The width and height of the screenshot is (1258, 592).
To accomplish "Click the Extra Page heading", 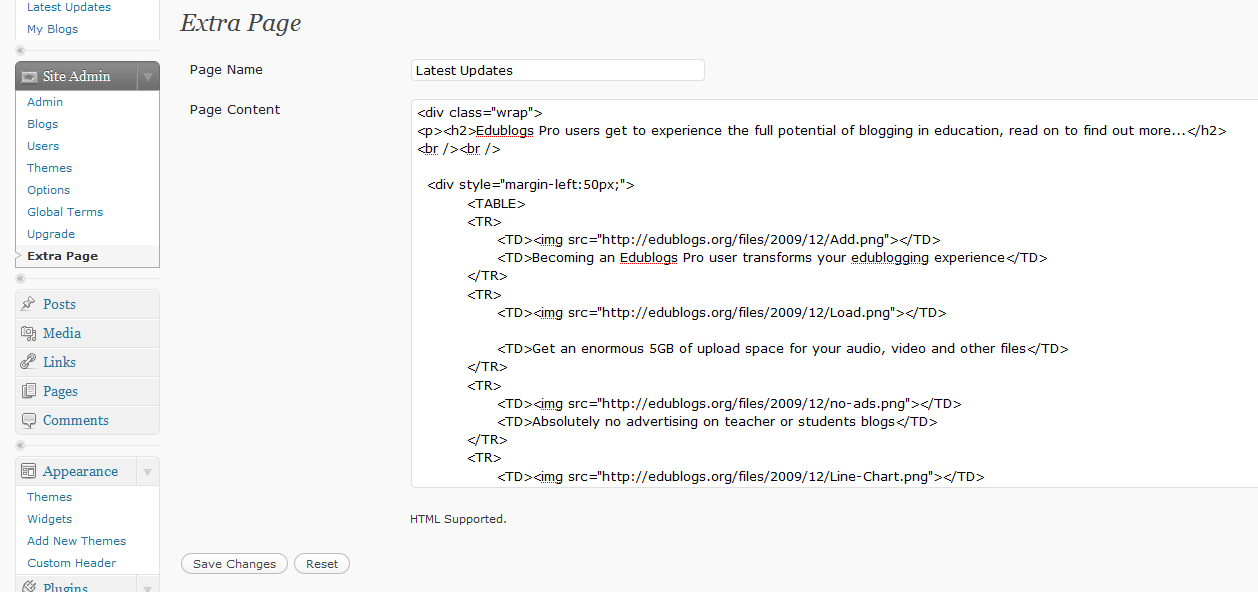I will (241, 23).
